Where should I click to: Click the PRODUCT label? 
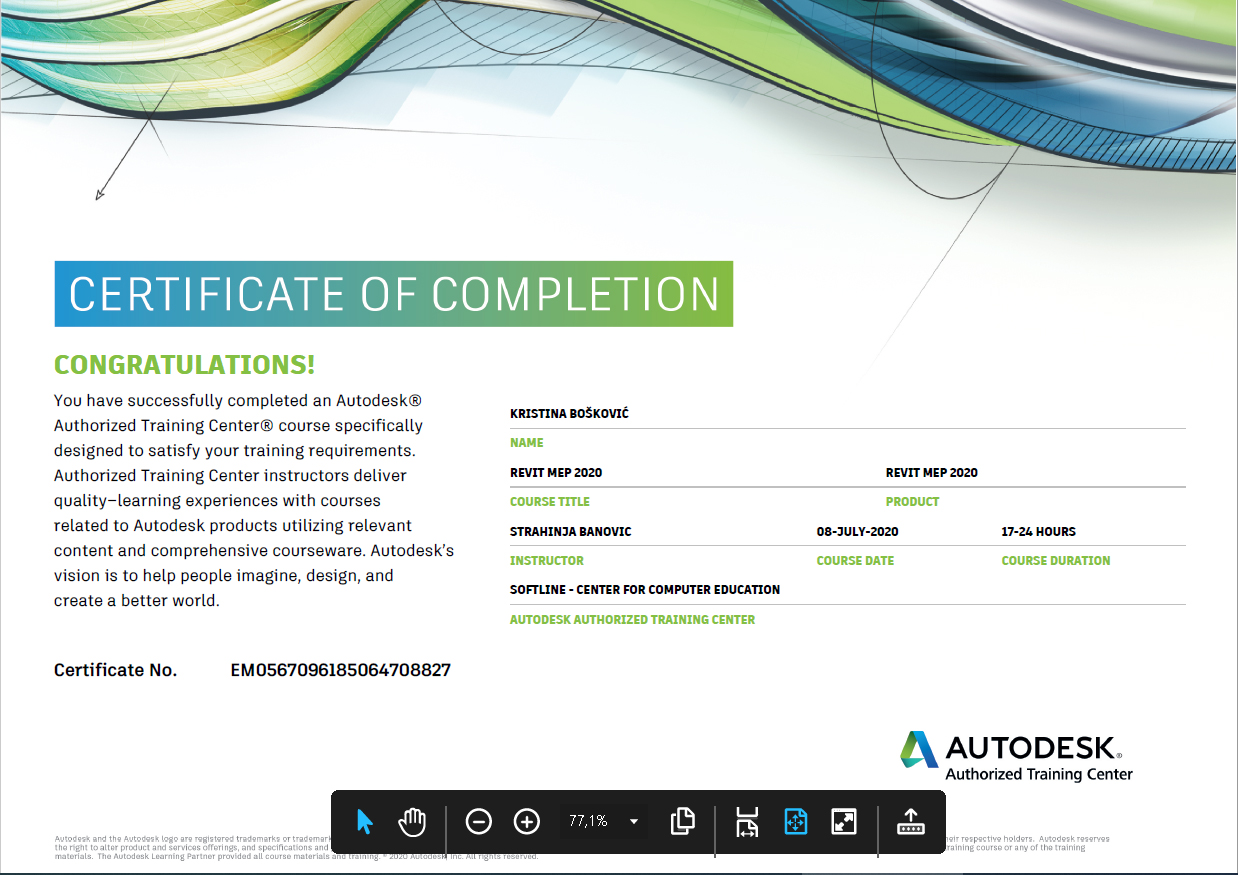pyautogui.click(x=913, y=502)
